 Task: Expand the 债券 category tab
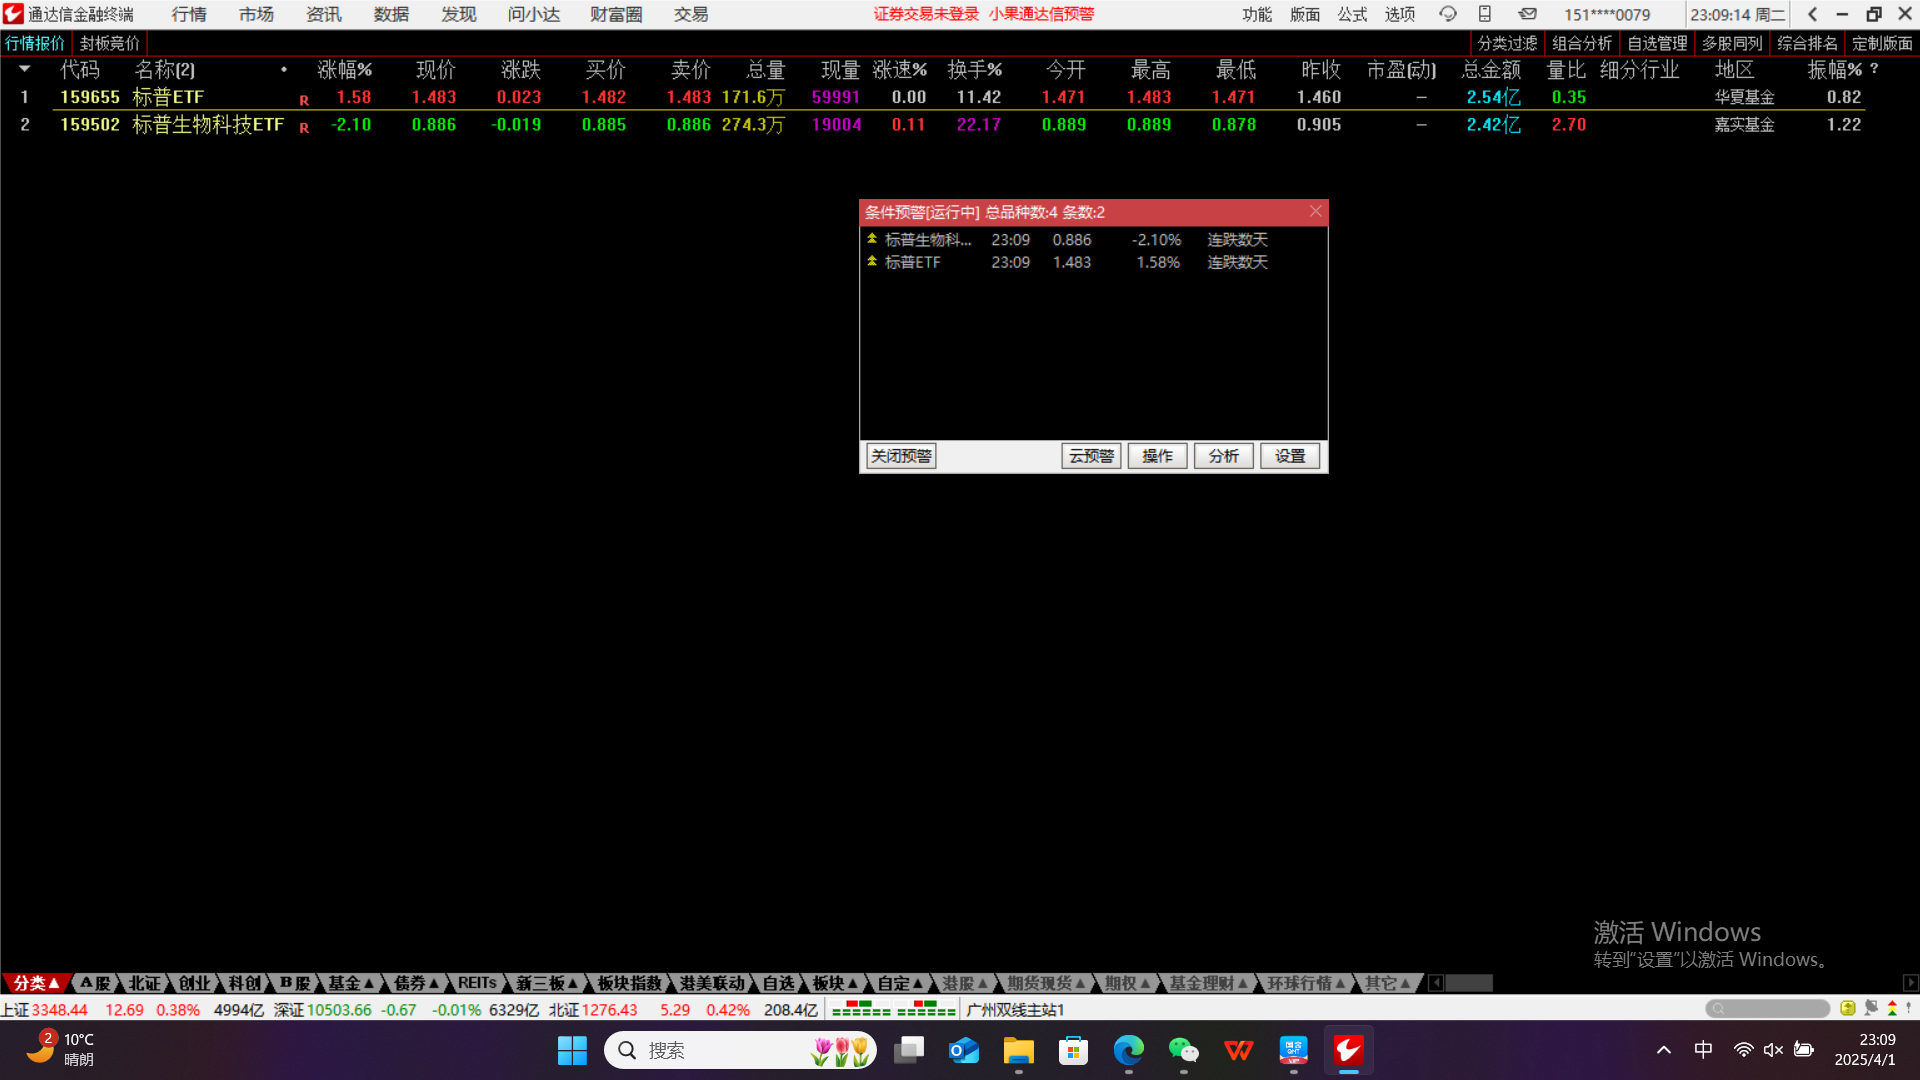coord(416,983)
